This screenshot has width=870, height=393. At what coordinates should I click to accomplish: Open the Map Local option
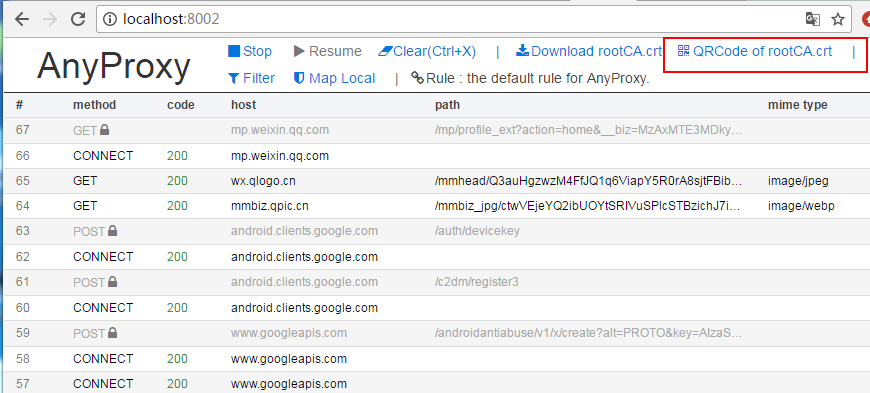pos(335,78)
